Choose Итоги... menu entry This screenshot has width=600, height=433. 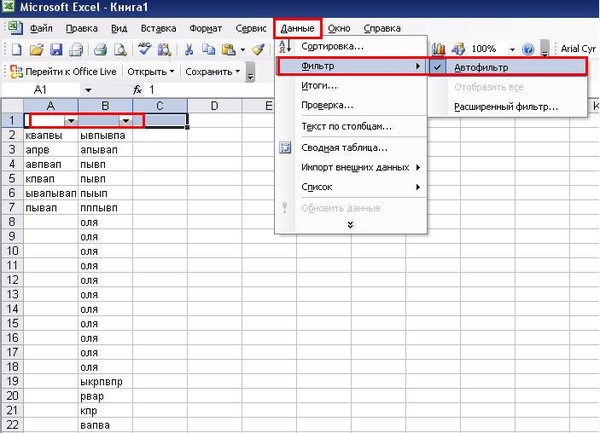pos(351,86)
